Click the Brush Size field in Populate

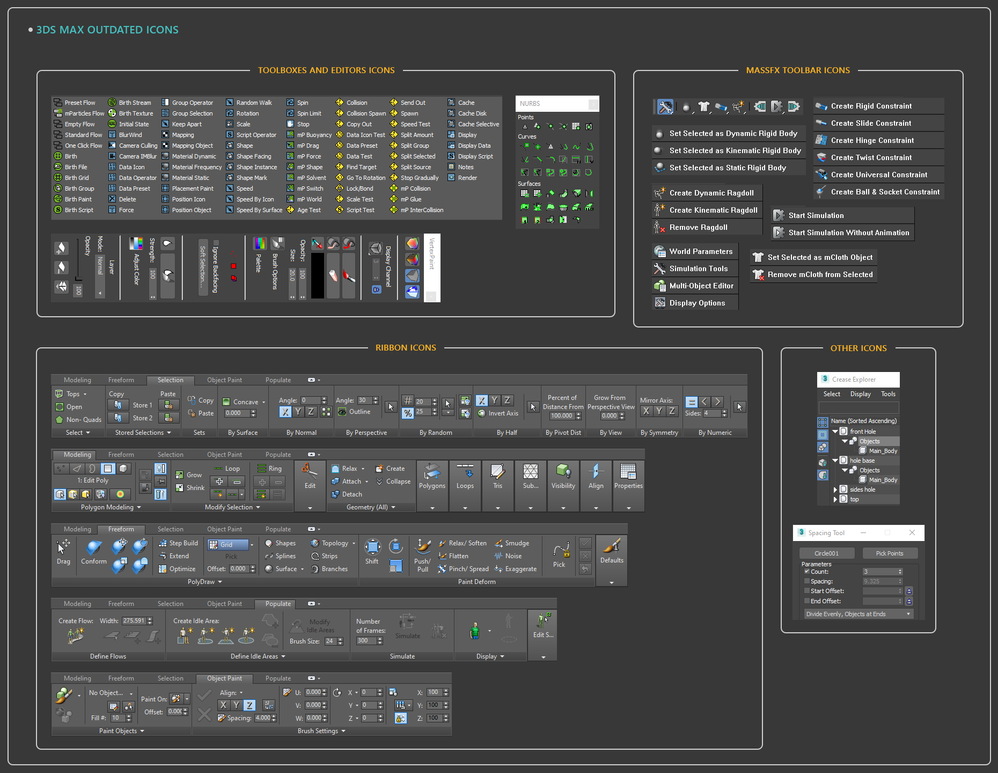click(334, 641)
